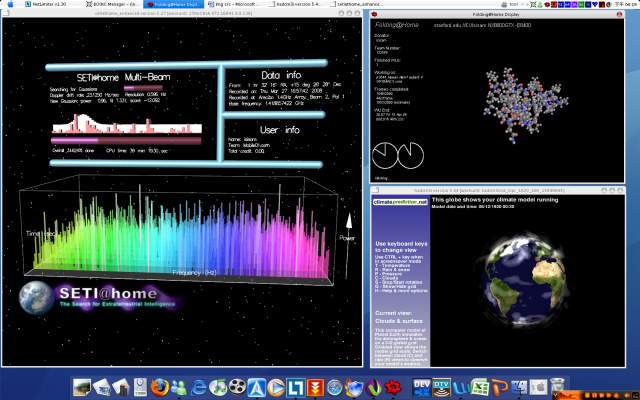
Task: Click the SETI window title bar menu icon
Action: click(7, 13)
